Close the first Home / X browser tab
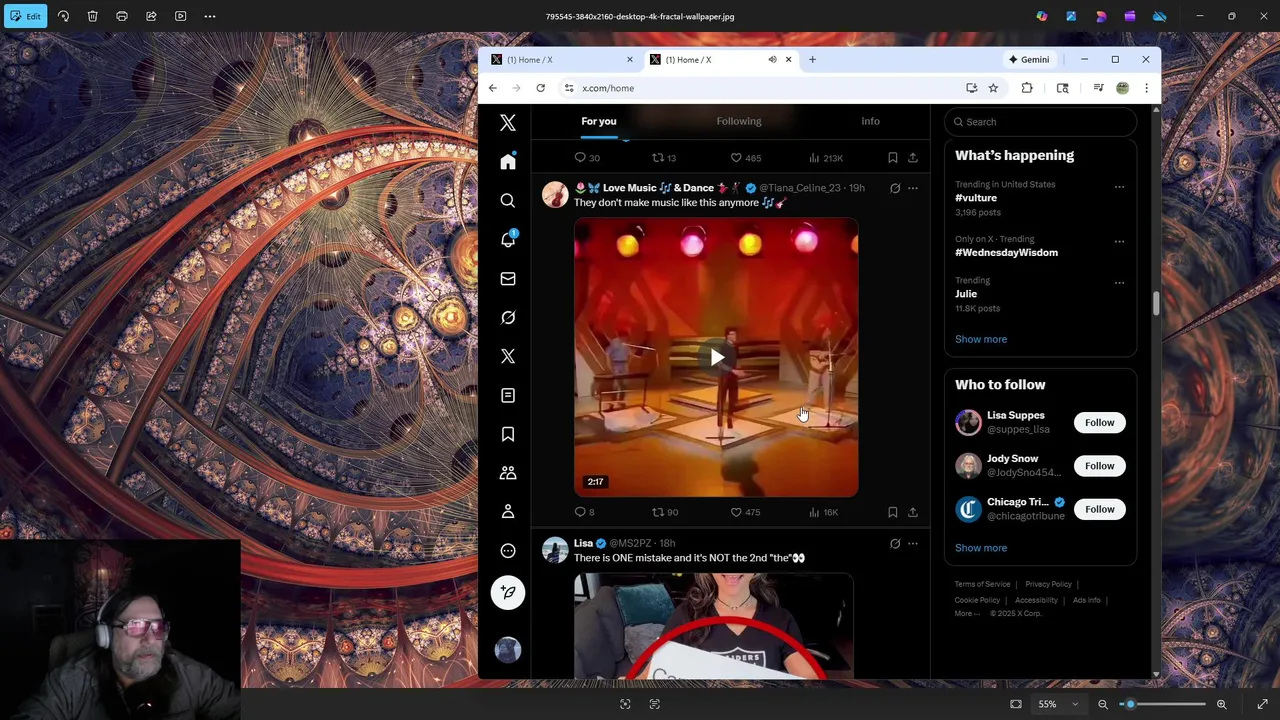 pyautogui.click(x=629, y=60)
